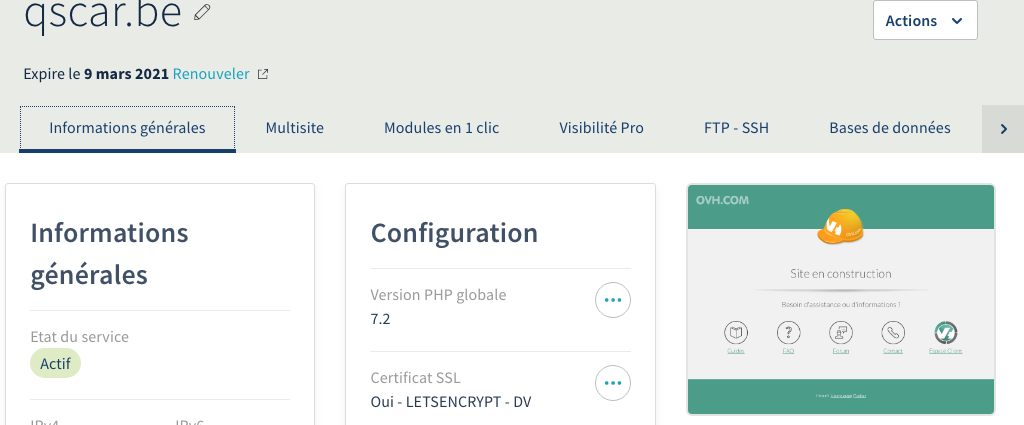Click the pencil icon beside qscar.be
Screen dimensions: 1024x425
[x=203, y=12]
